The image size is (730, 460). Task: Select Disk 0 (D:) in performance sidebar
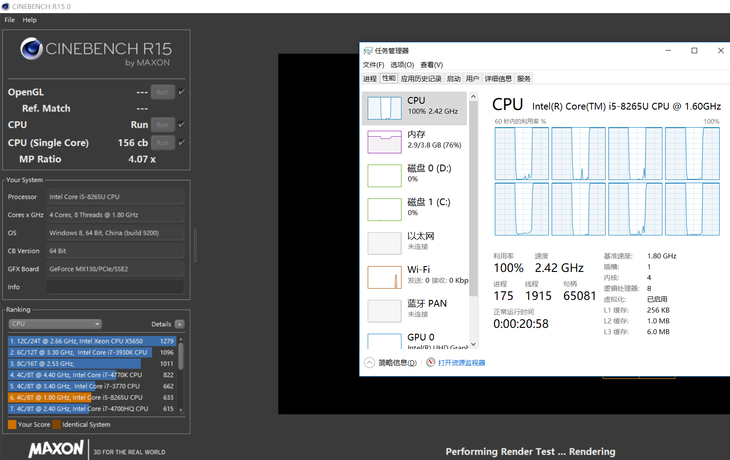point(414,176)
